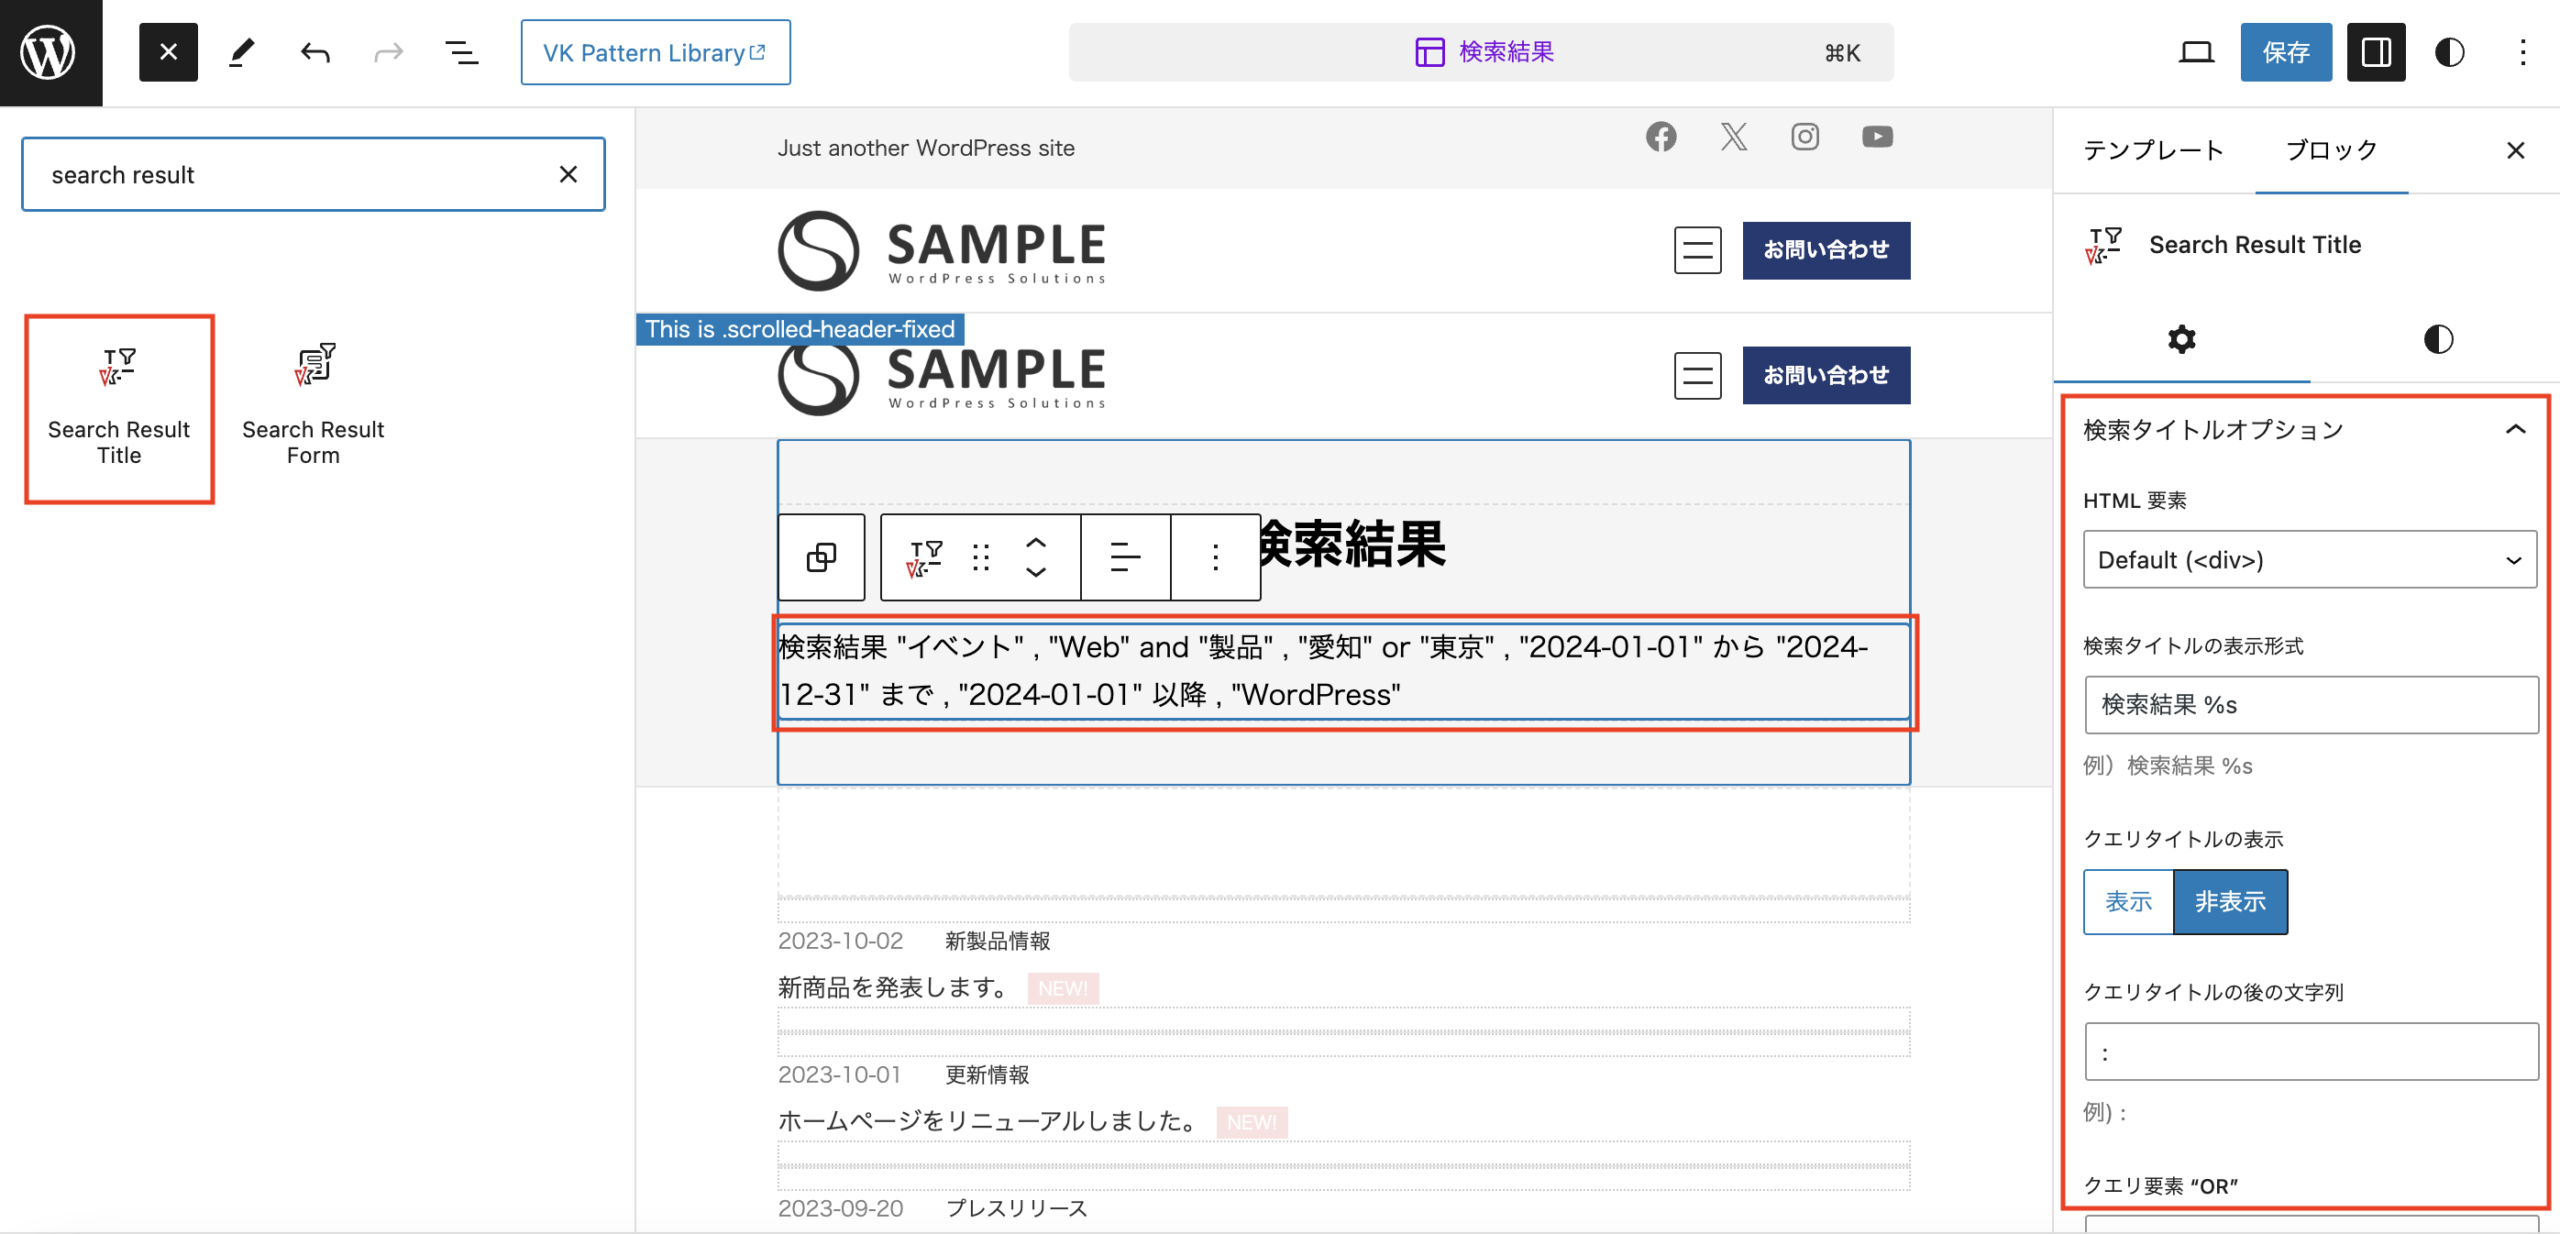The height and width of the screenshot is (1234, 2560).
Task: Open the document overview list view
Action: click(x=461, y=52)
